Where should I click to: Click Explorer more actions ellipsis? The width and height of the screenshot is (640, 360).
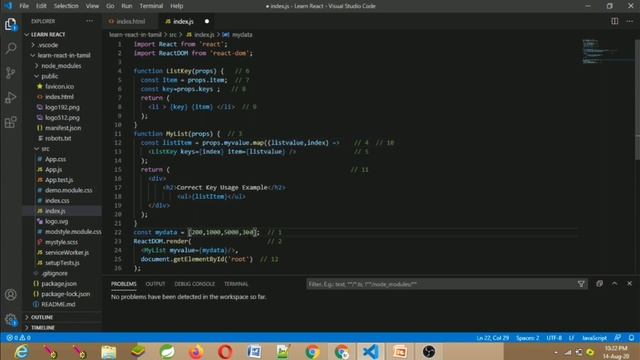click(89, 21)
